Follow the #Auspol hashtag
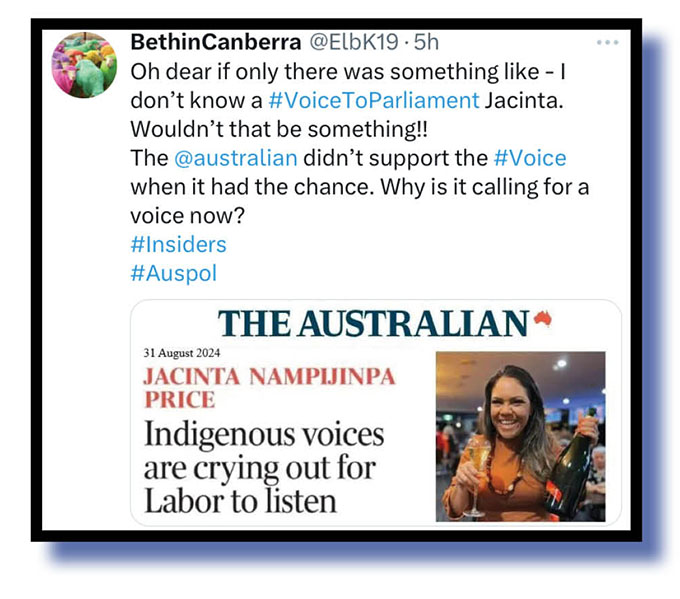The image size is (680, 599). coord(173,274)
